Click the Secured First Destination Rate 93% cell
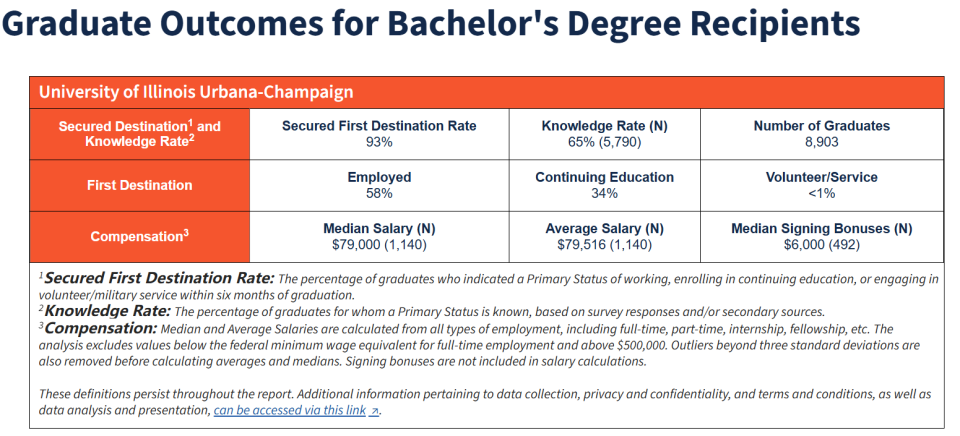 pos(379,134)
